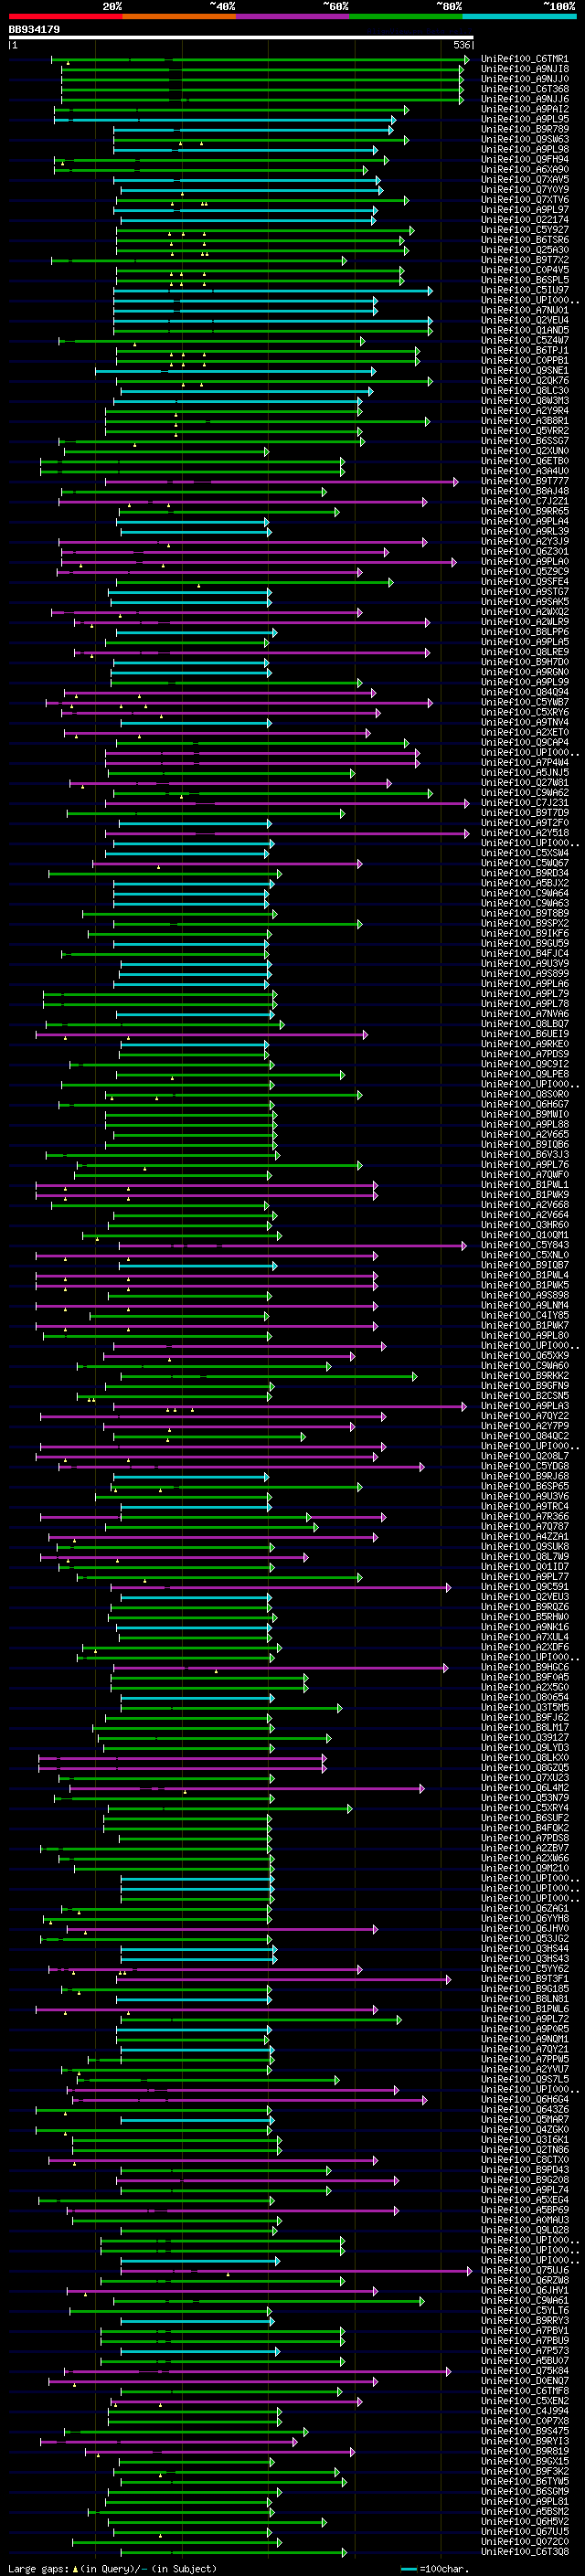The width and height of the screenshot is (585, 2576).
Task: Select hit label UniRef100_Q7XAV5
Action: point(525,179)
